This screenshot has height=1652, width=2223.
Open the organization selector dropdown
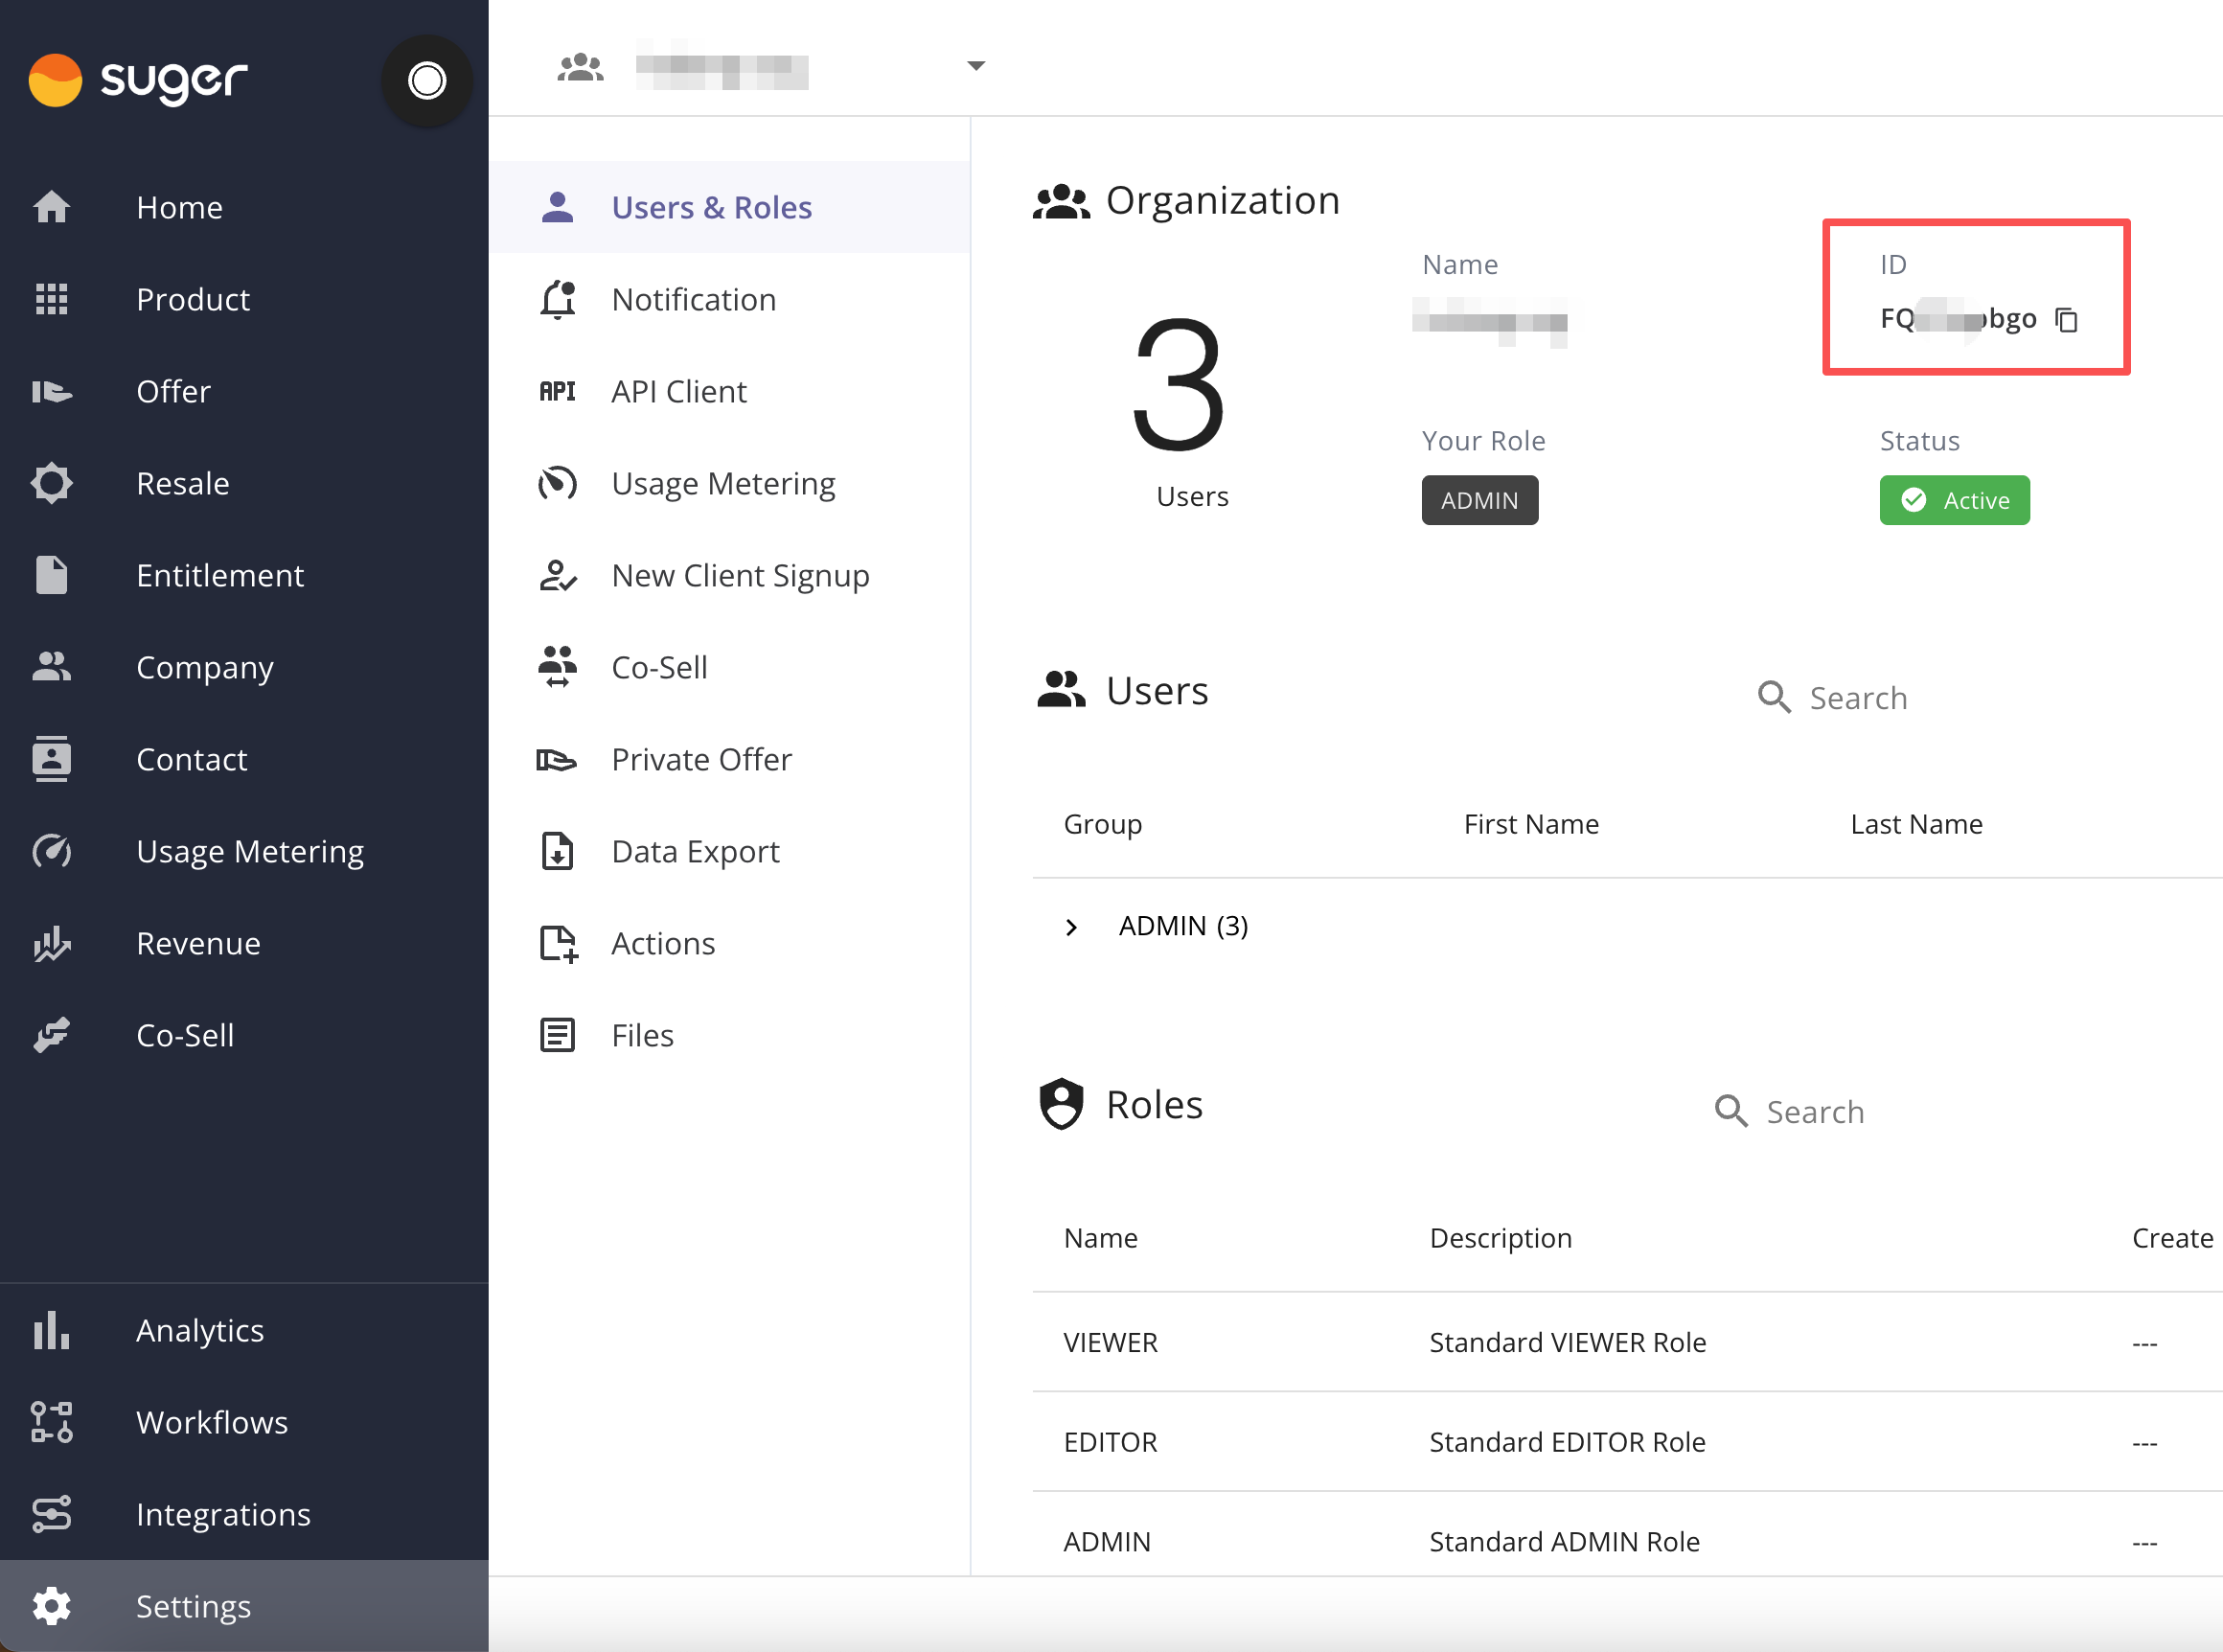click(x=976, y=66)
